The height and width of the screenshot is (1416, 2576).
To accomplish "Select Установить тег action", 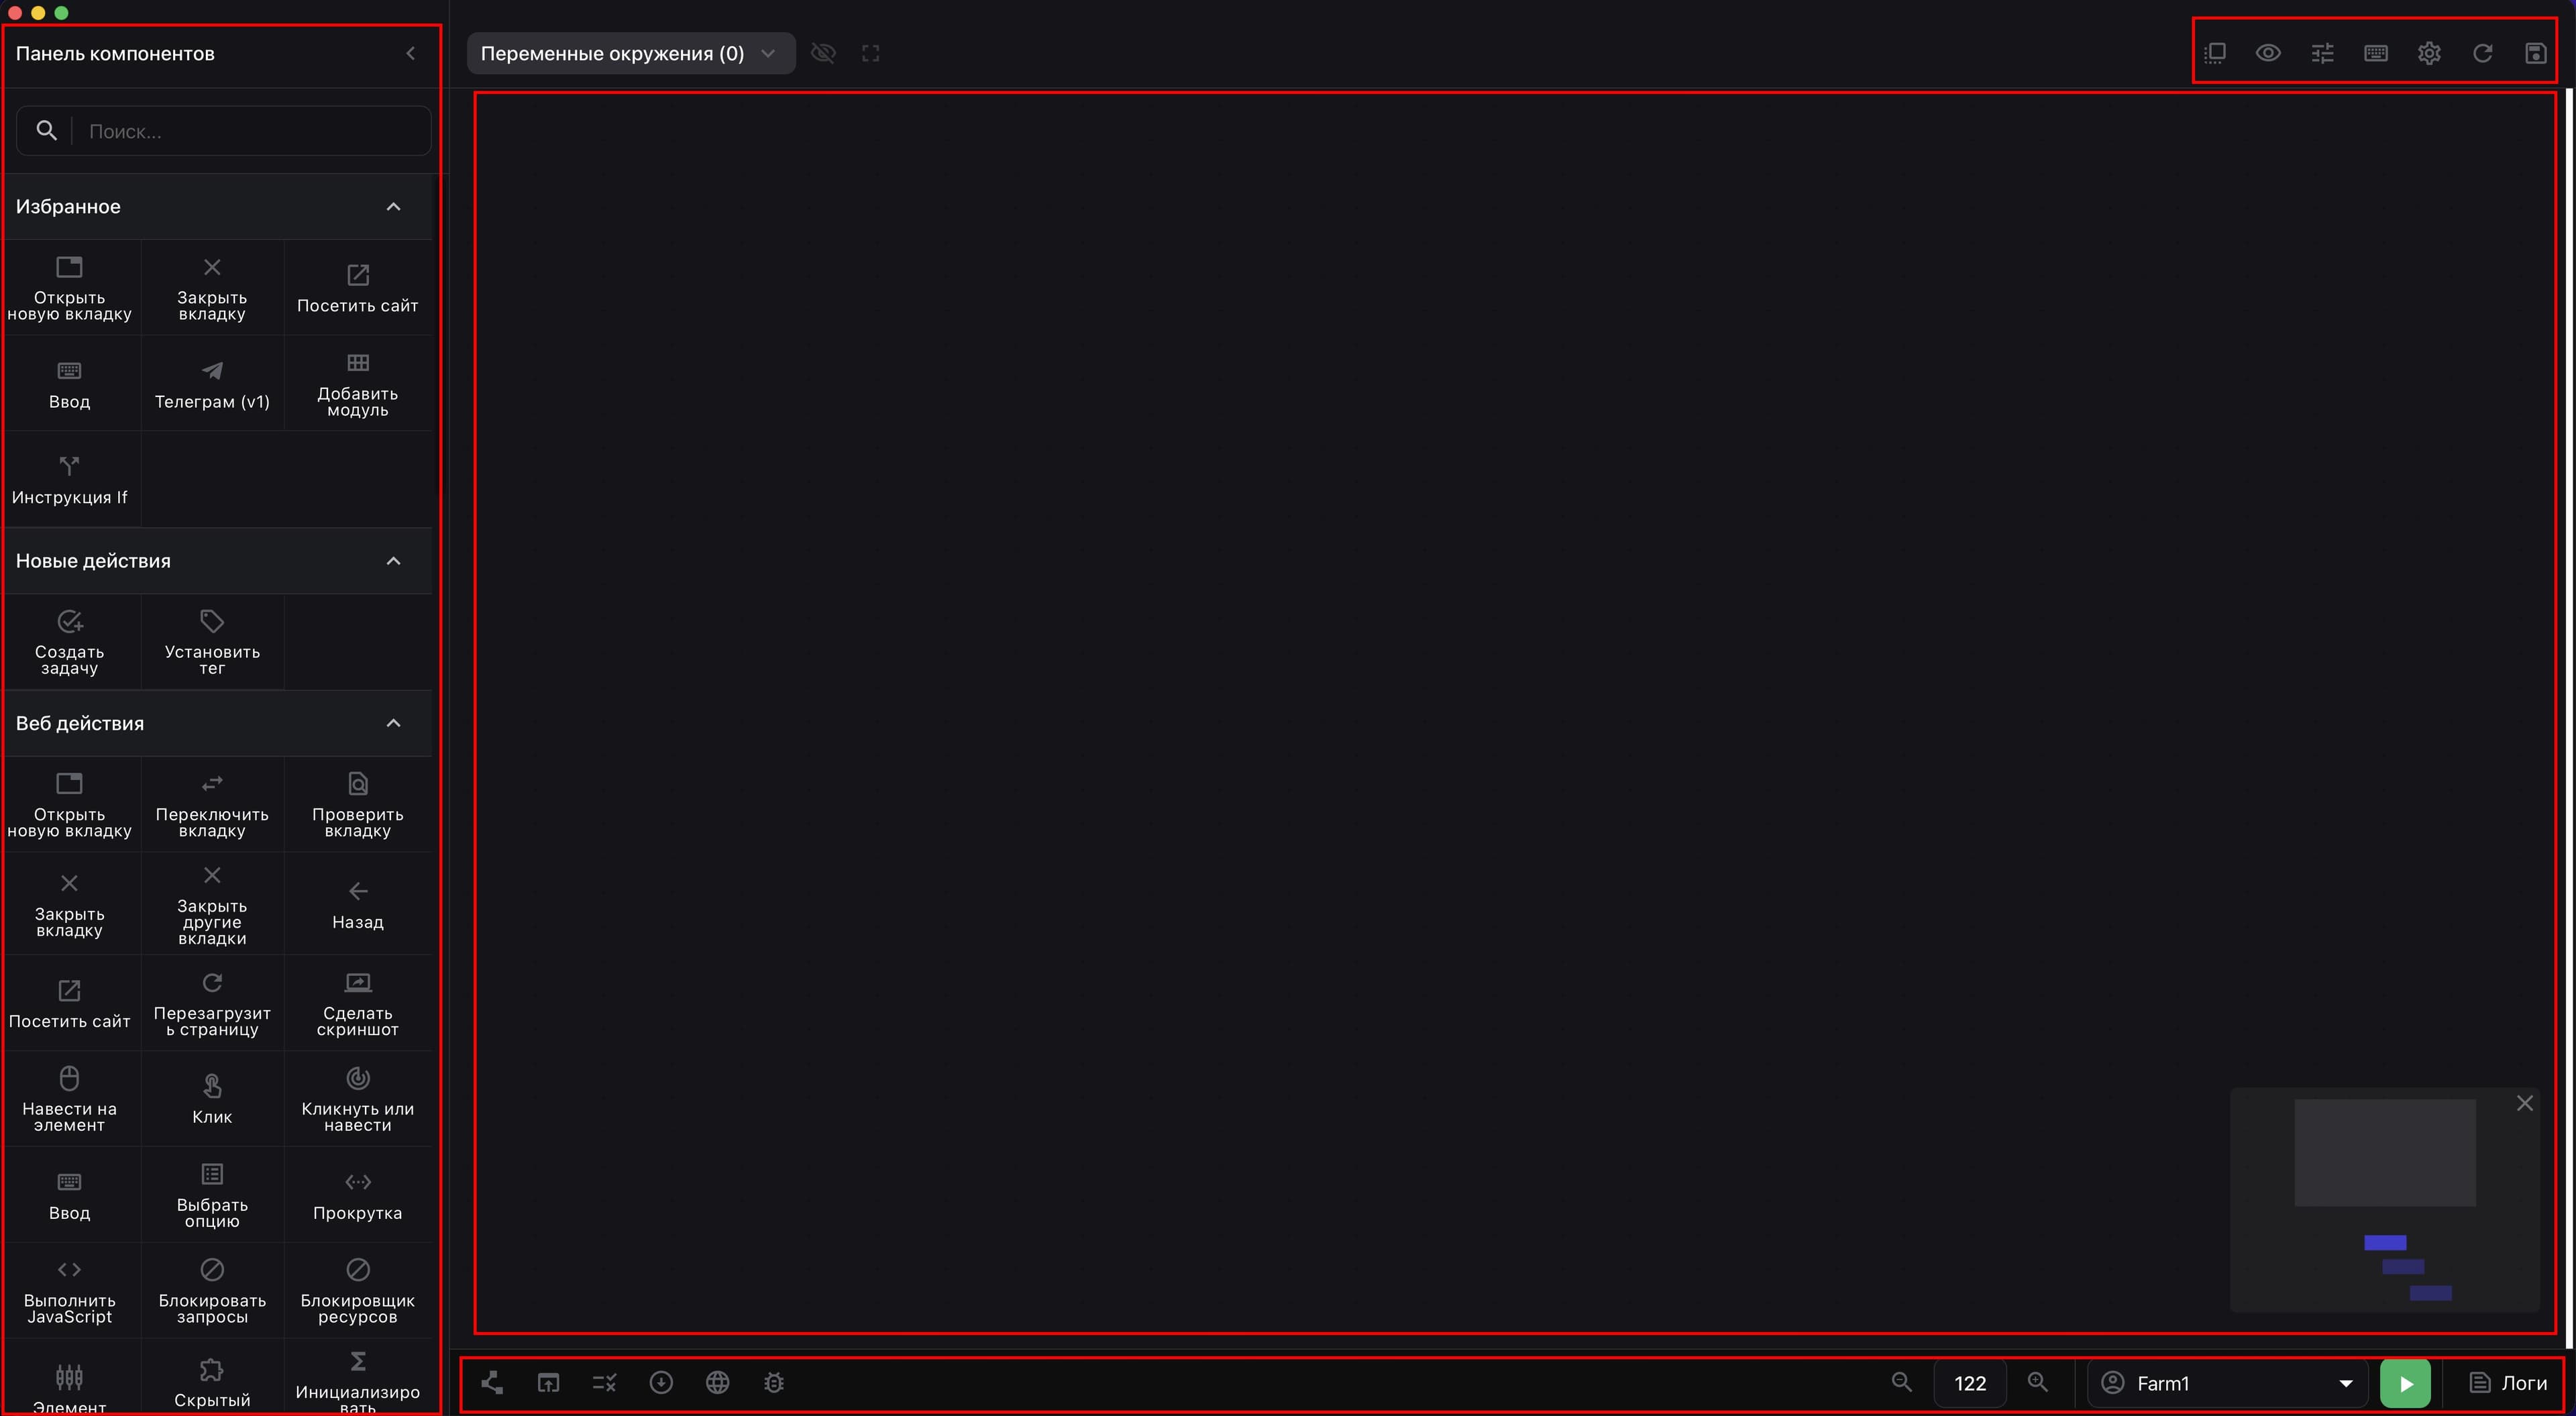I will coord(212,642).
